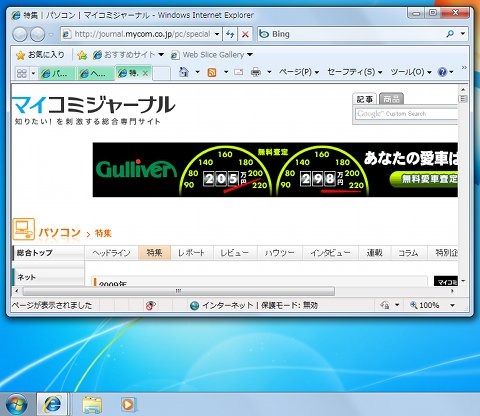
Task: Click the red Stop loading icon
Action: pyautogui.click(x=245, y=34)
